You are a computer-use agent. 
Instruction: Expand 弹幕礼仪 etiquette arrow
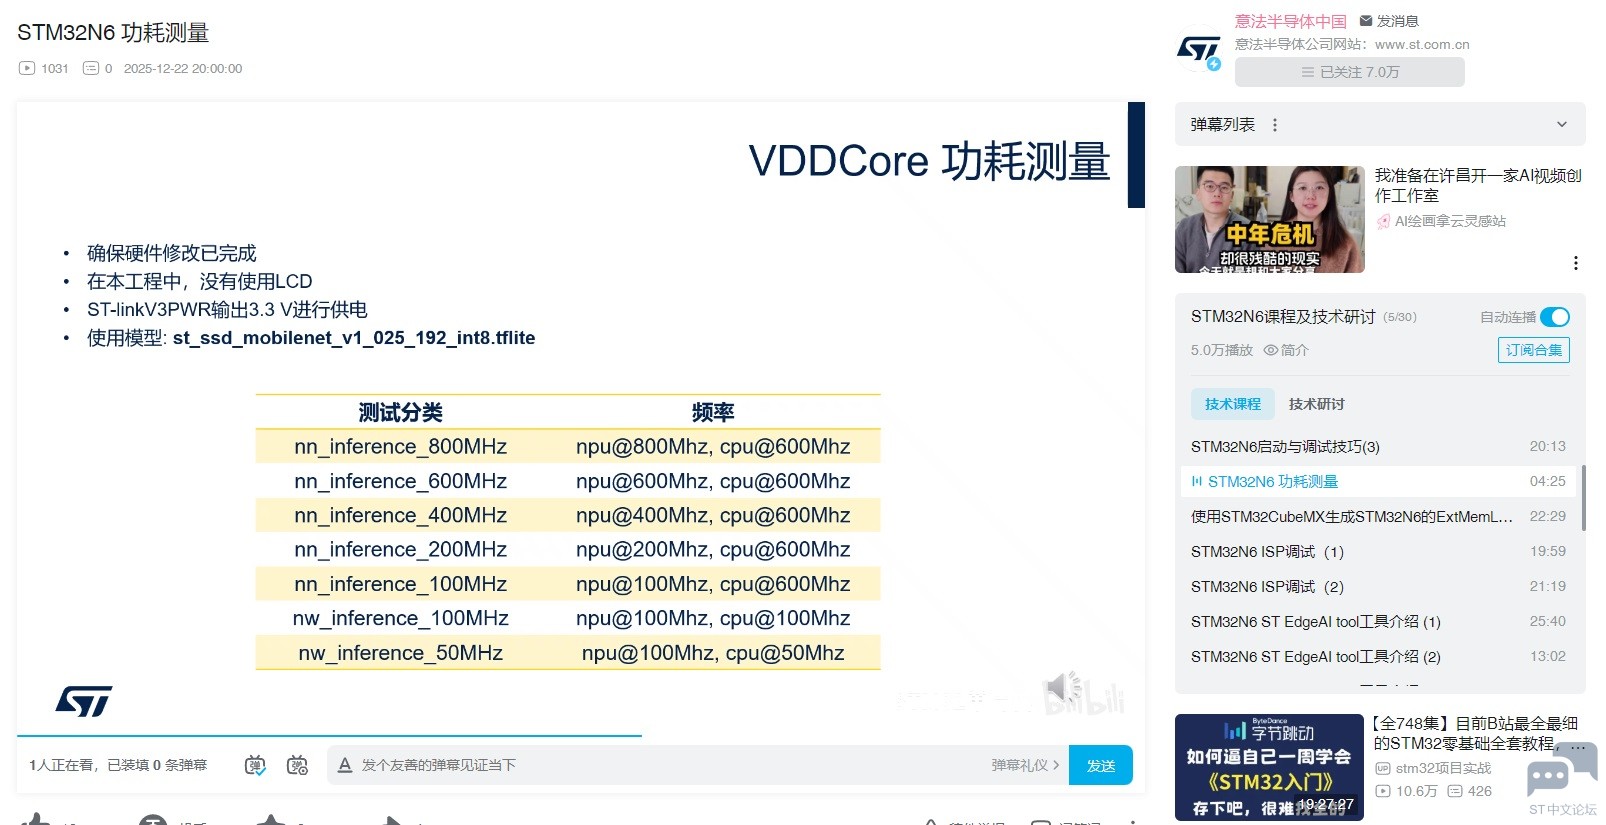[1056, 765]
